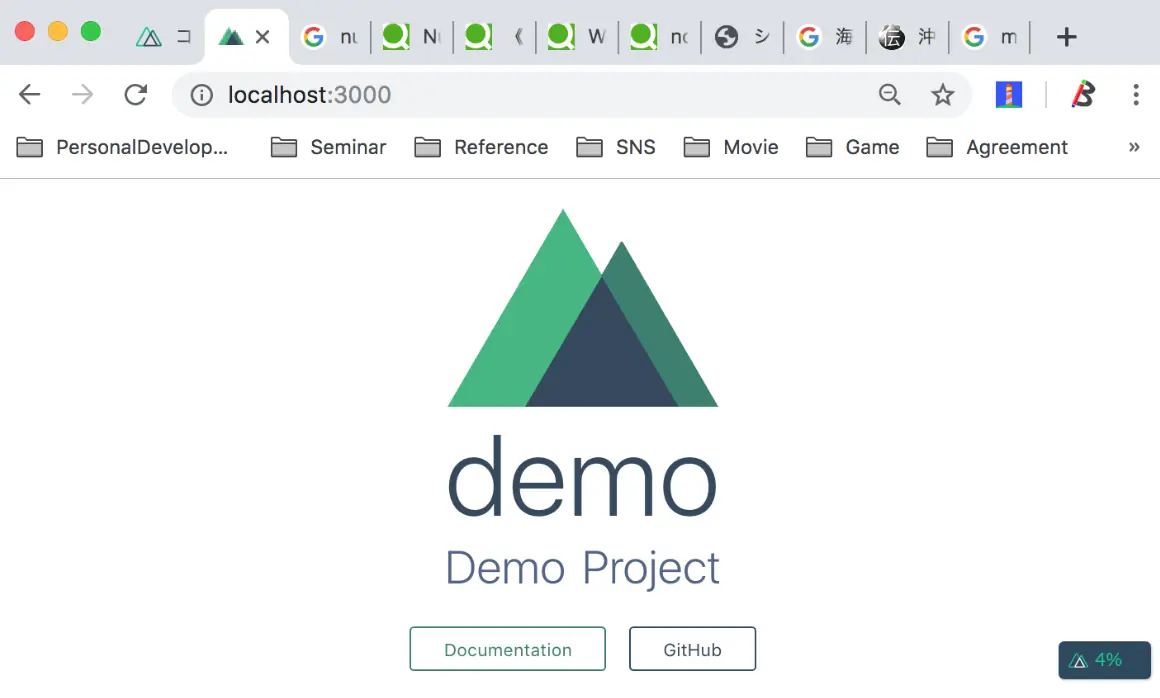Open the colorful B extension icon
The width and height of the screenshot is (1160, 698).
(x=1083, y=95)
